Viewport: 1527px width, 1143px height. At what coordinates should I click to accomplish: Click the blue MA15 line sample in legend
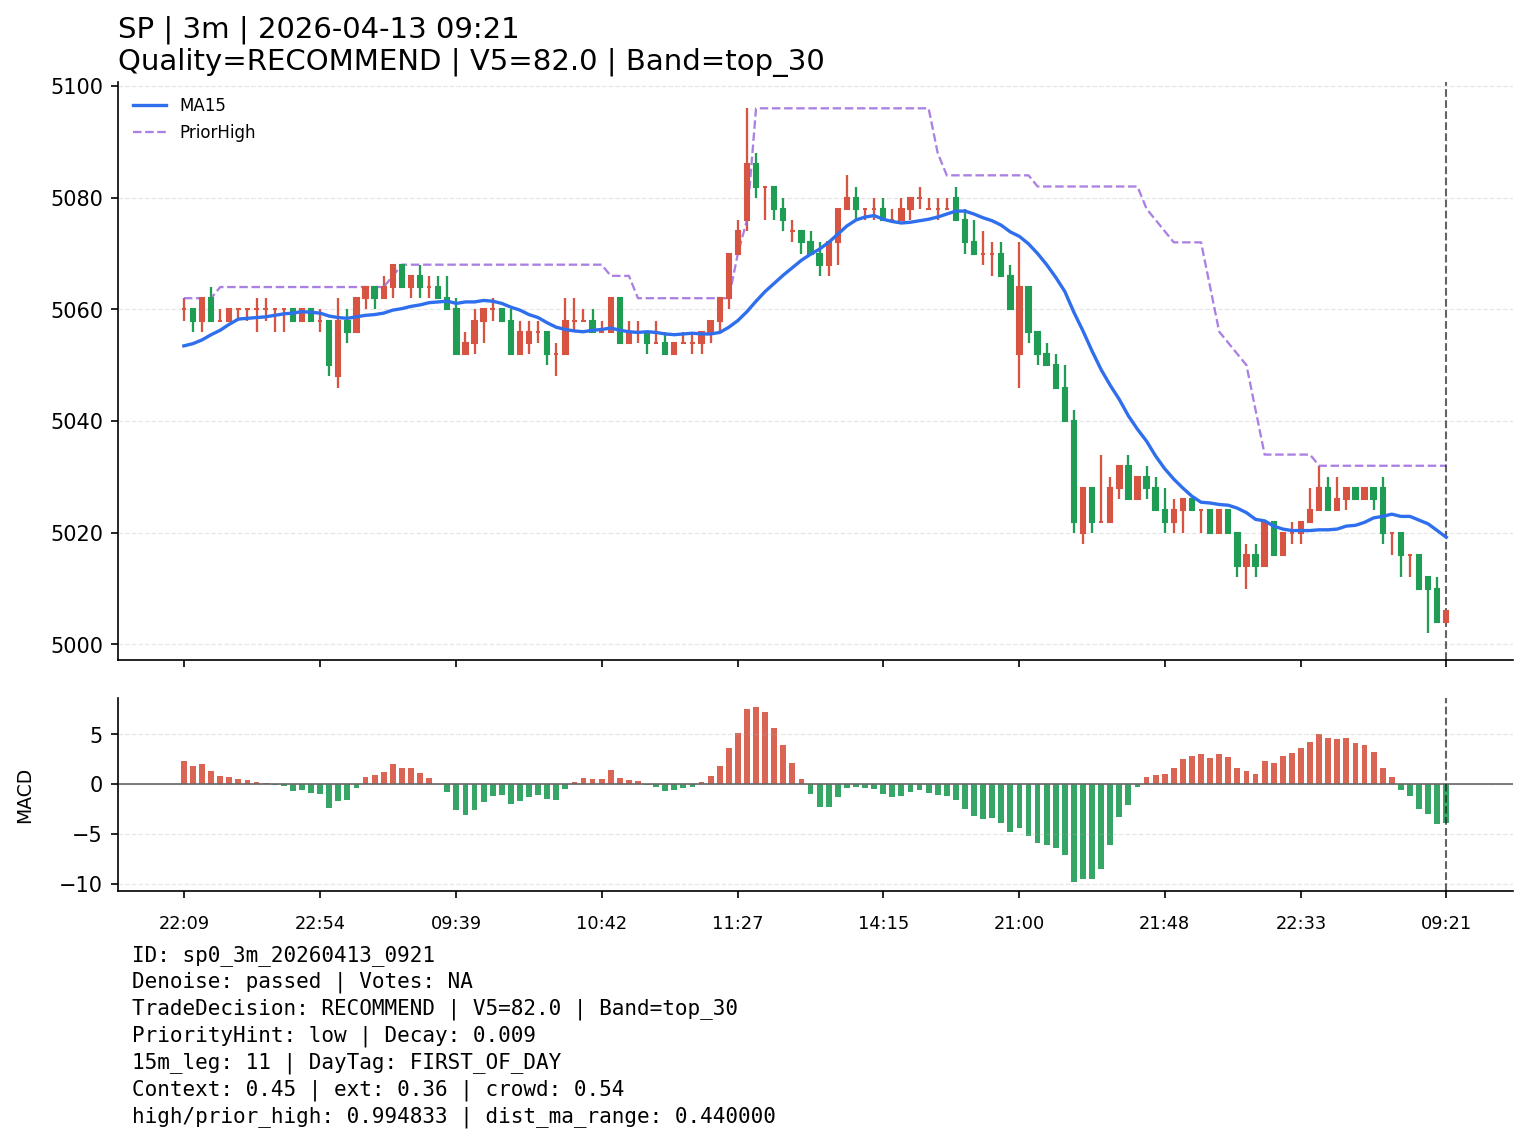click(x=150, y=105)
